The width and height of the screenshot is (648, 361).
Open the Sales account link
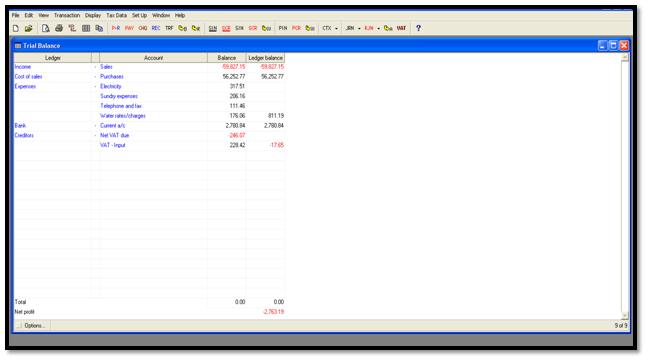tap(106, 66)
